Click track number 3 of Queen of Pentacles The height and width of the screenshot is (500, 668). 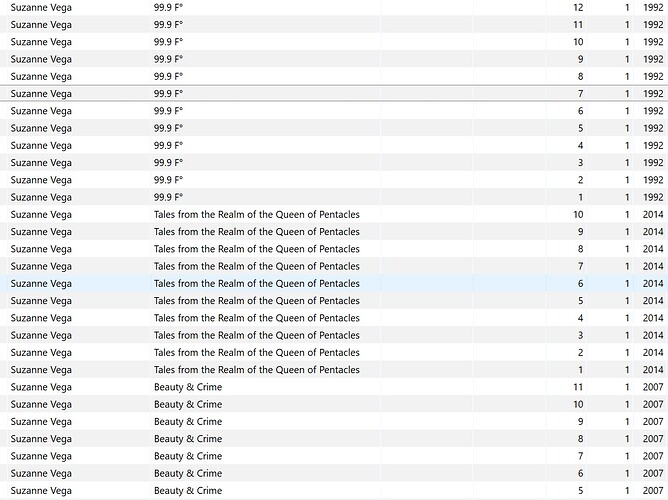[580, 335]
